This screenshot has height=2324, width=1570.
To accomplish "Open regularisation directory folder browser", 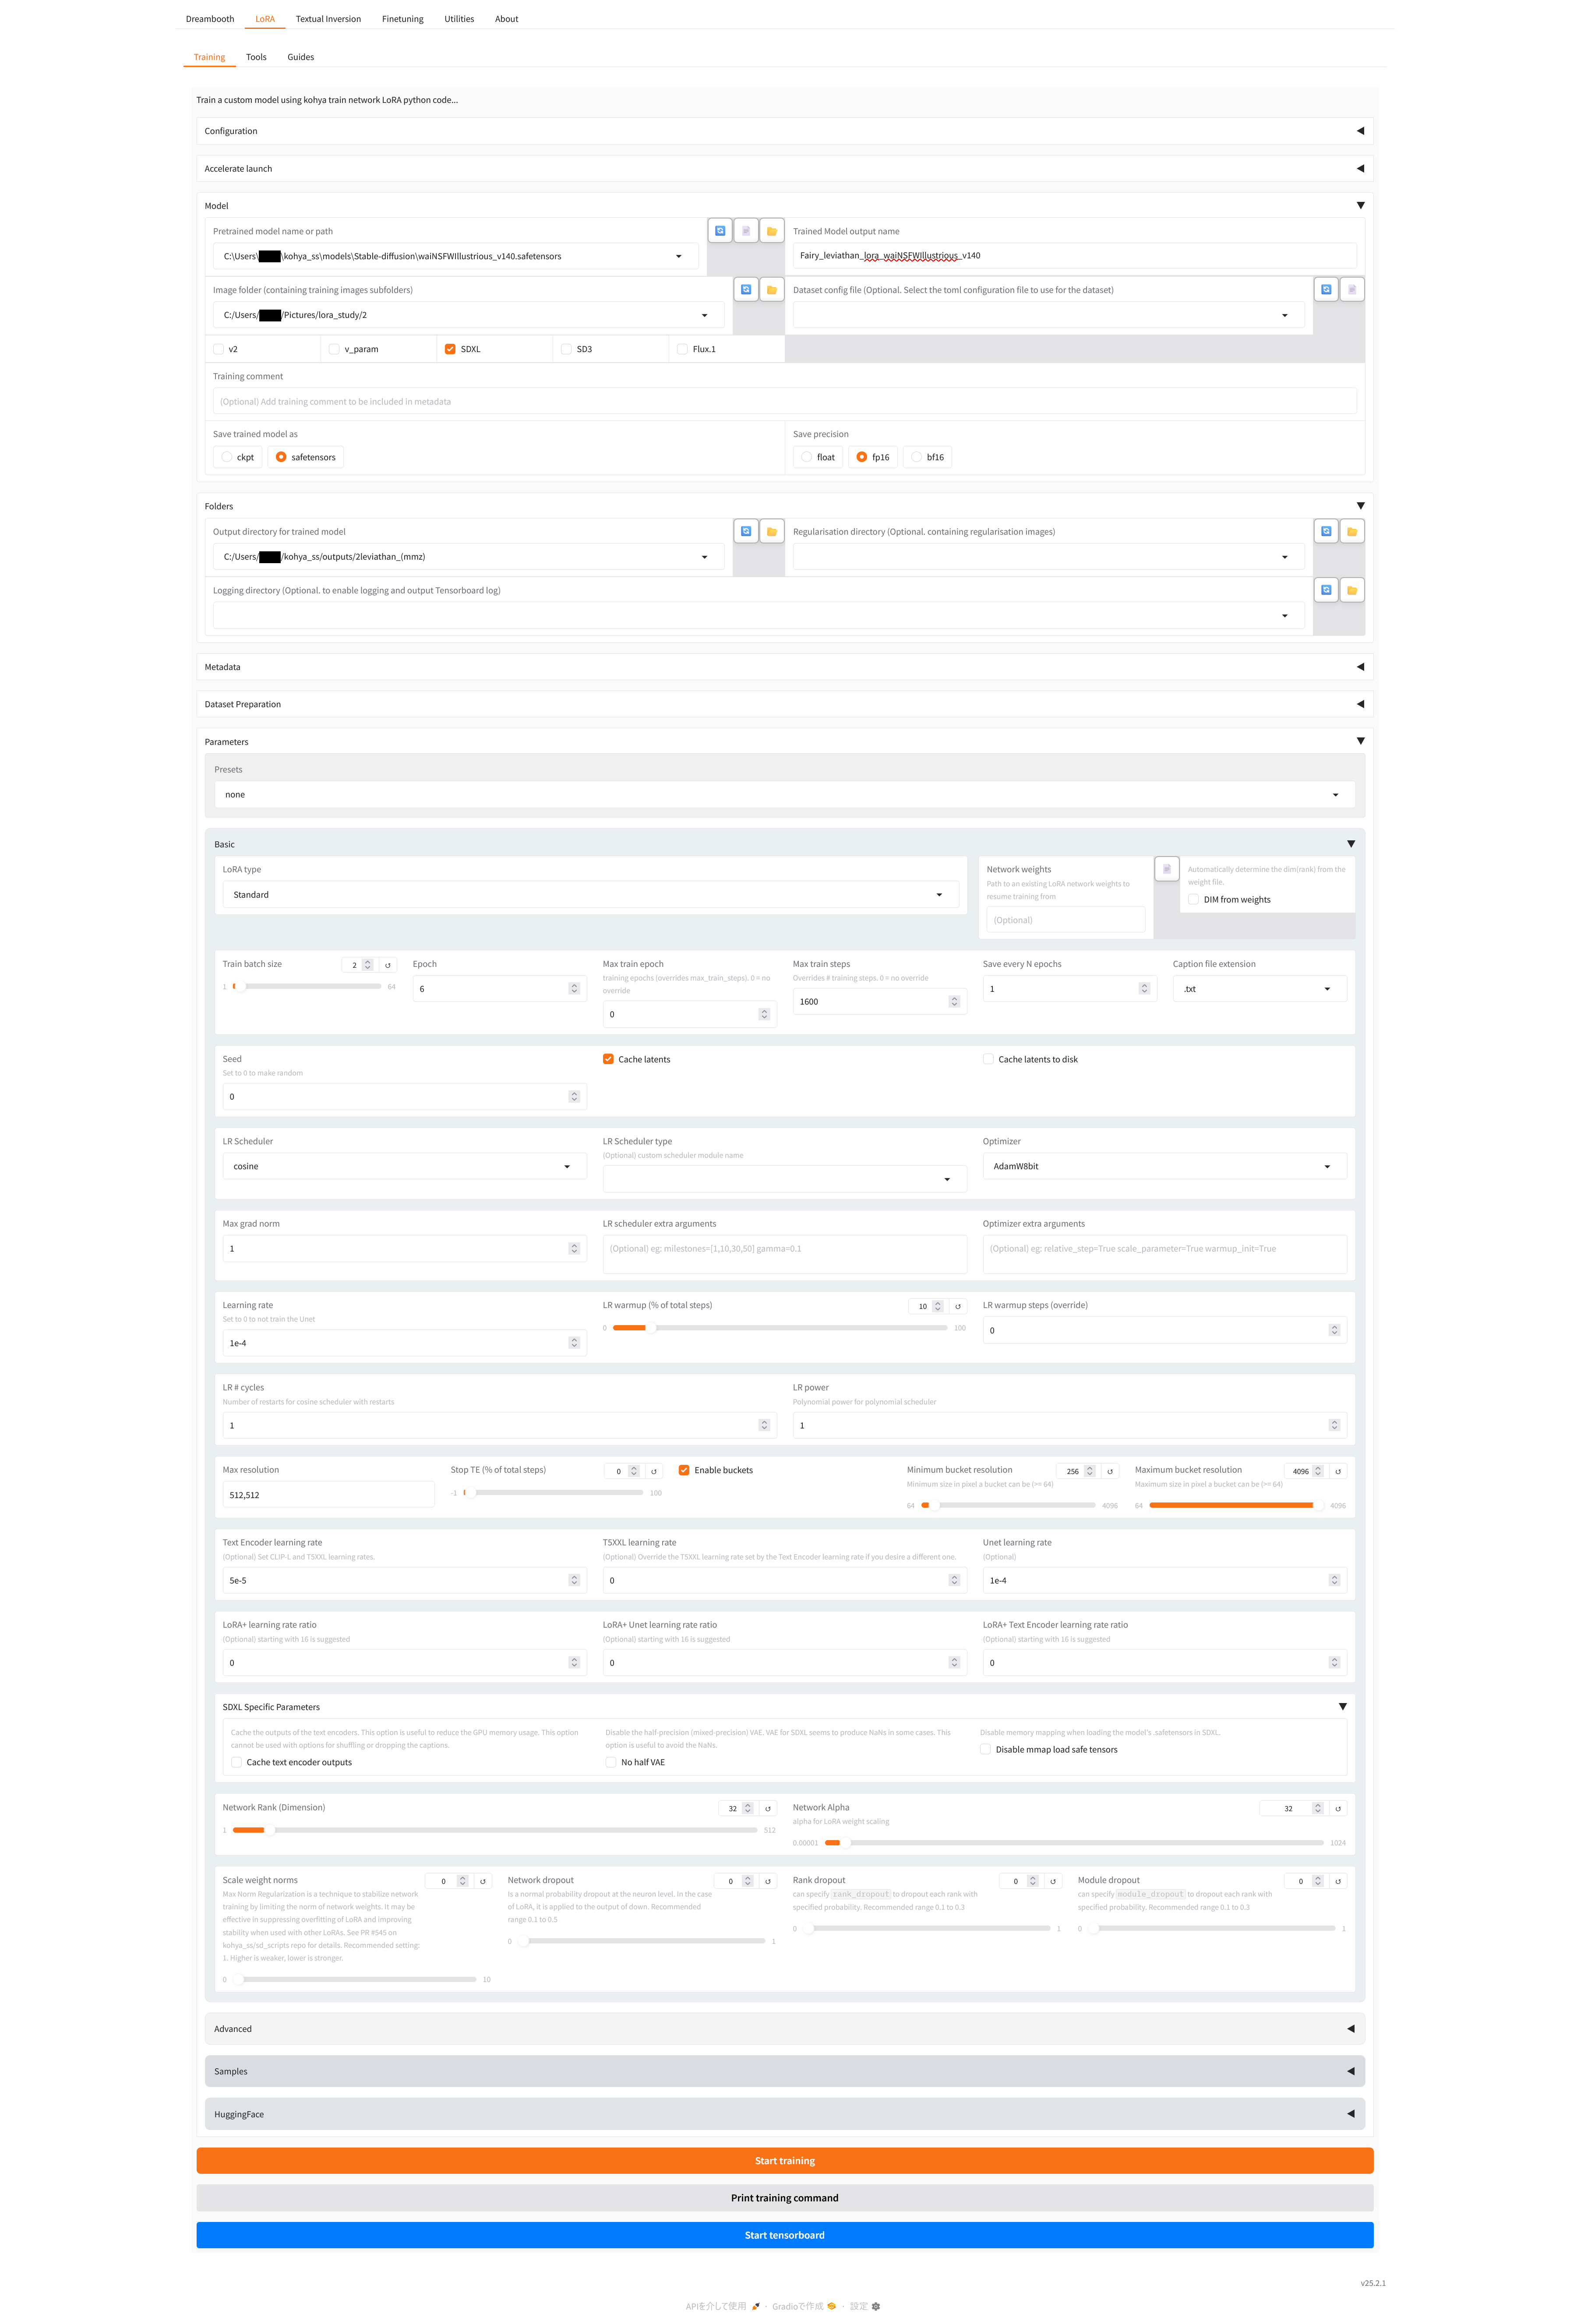I will [x=1351, y=532].
